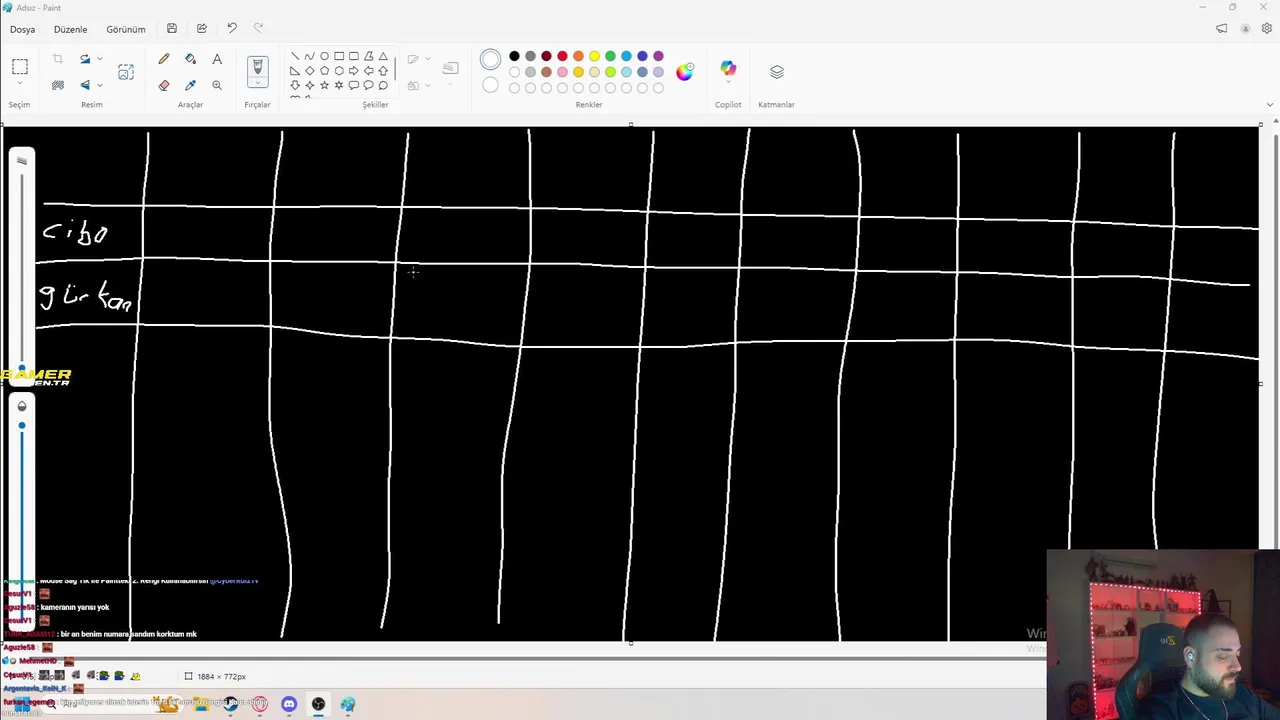Open Discord from the taskbar

(289, 704)
